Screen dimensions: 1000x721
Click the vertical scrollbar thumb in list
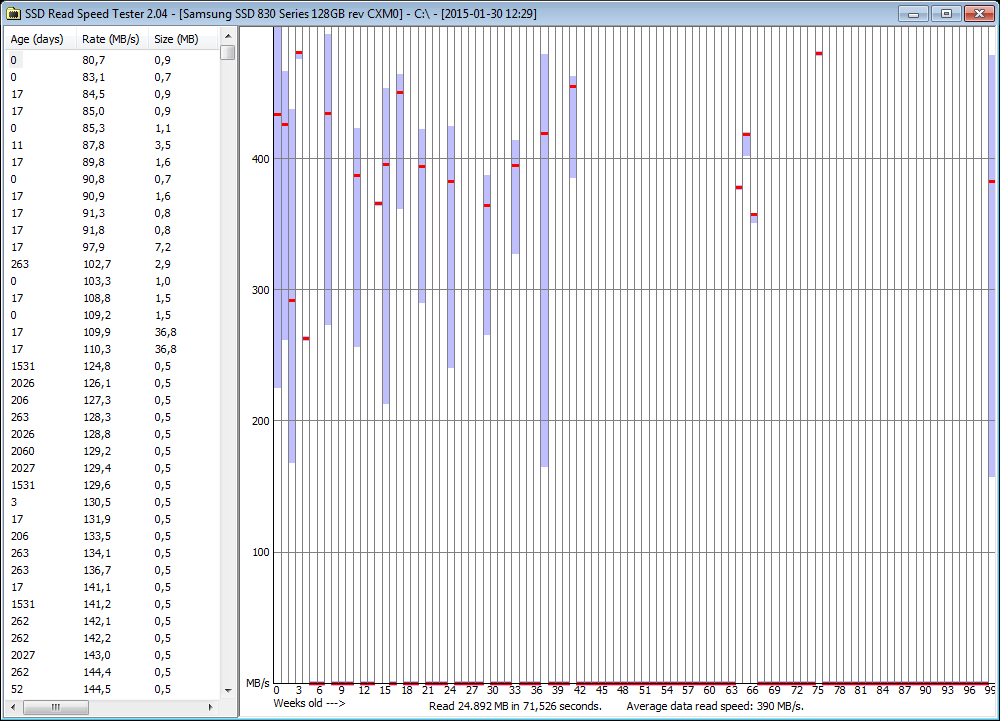click(x=228, y=52)
